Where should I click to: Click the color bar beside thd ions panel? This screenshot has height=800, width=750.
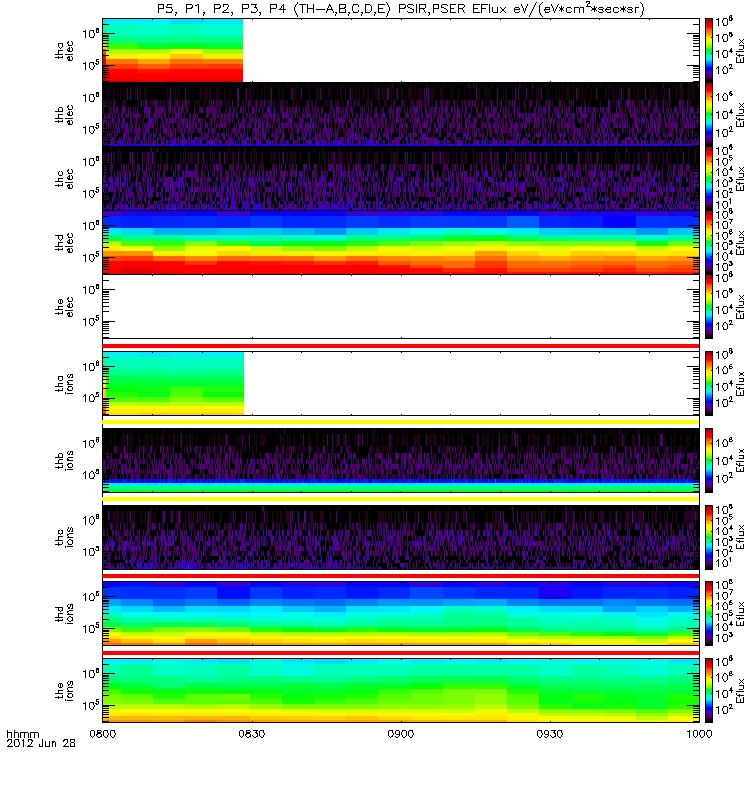[709, 613]
